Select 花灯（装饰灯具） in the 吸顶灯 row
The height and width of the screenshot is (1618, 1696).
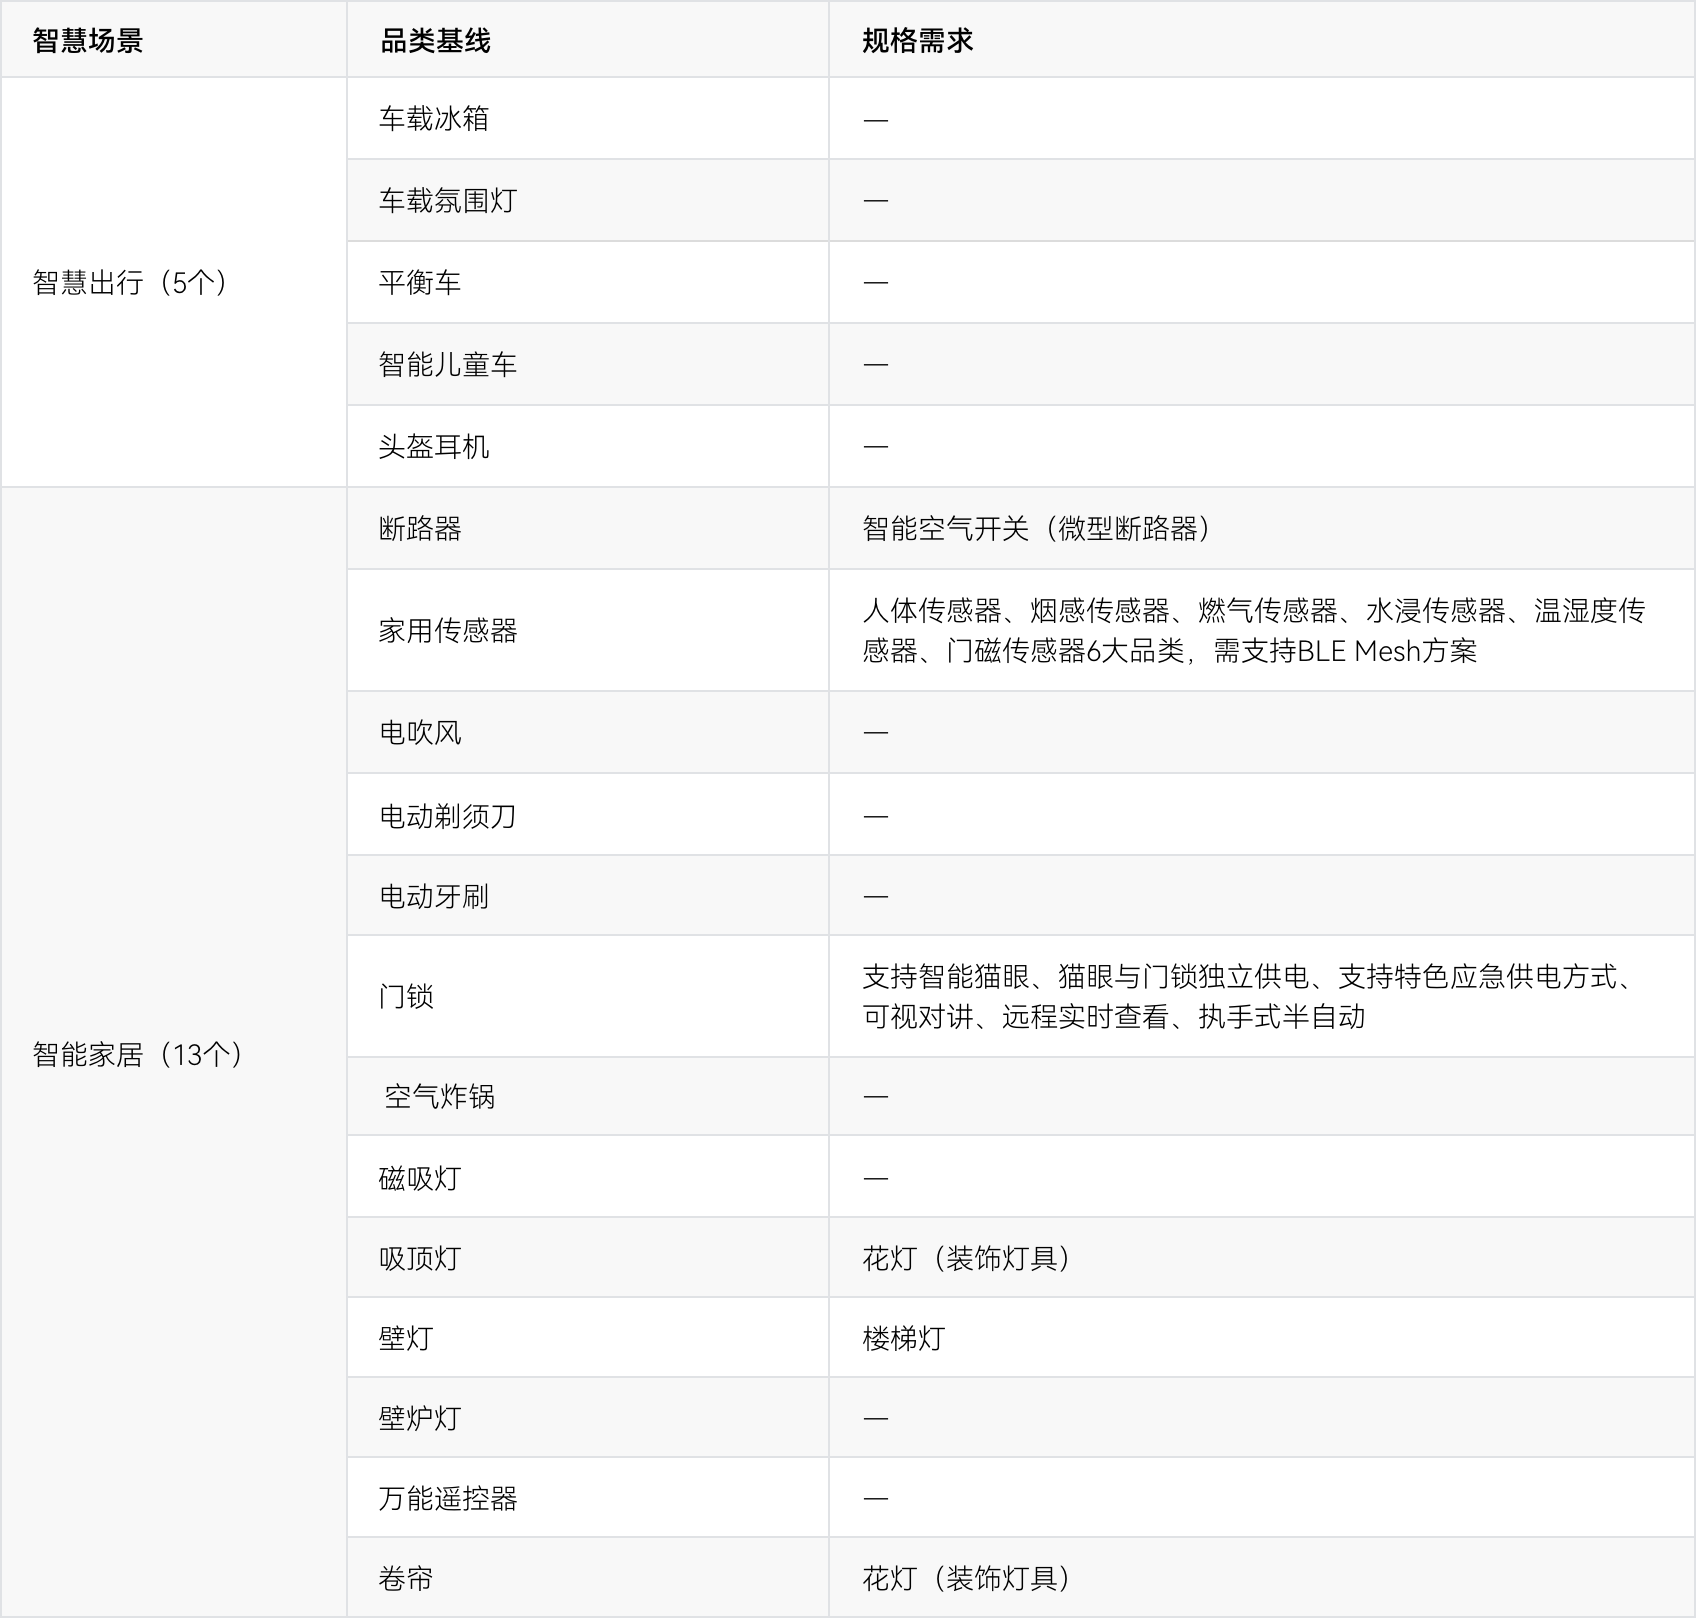967,1259
